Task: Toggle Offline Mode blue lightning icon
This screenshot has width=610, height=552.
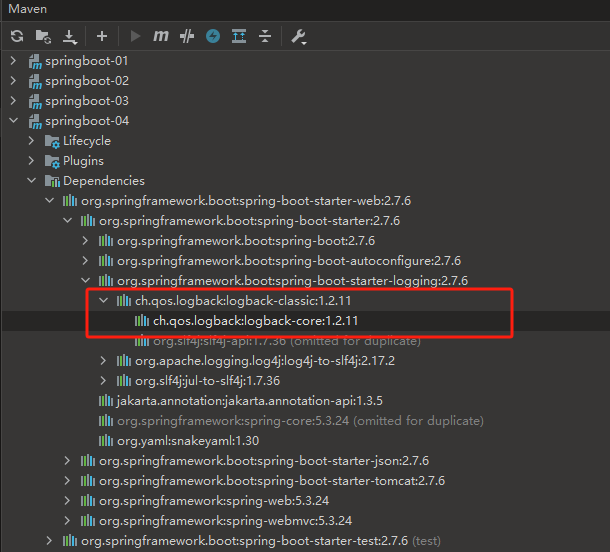Action: [x=213, y=36]
